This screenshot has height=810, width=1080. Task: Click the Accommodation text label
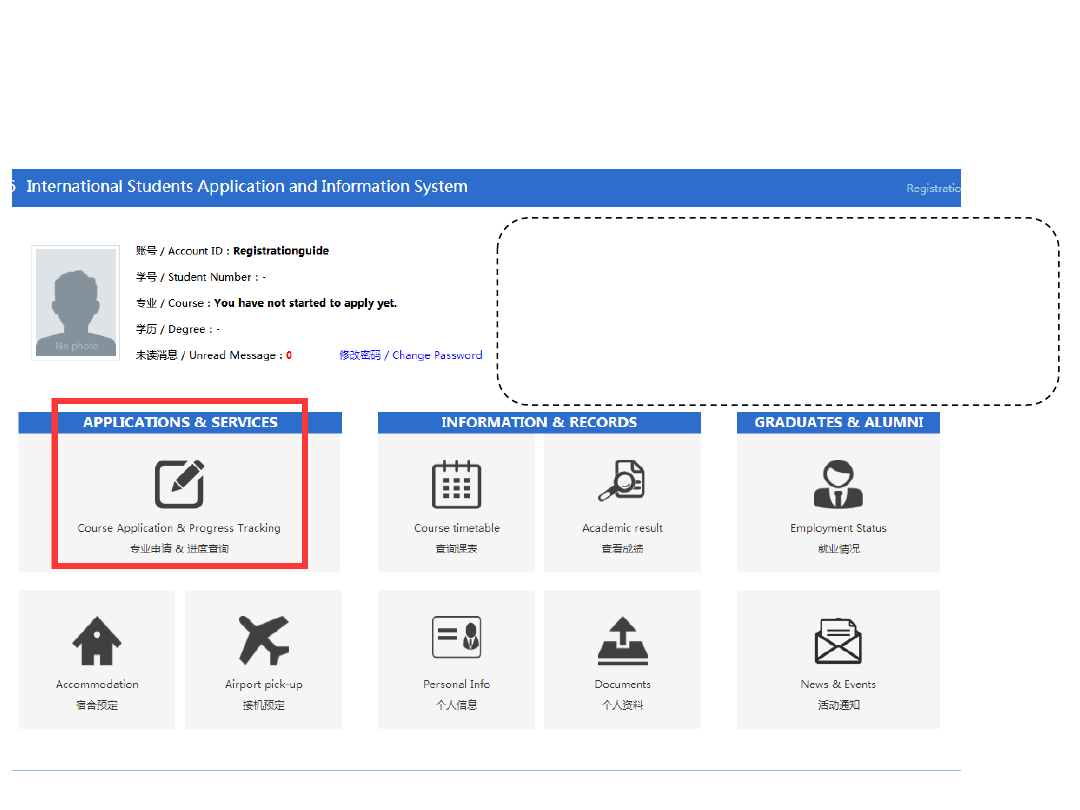point(97,685)
